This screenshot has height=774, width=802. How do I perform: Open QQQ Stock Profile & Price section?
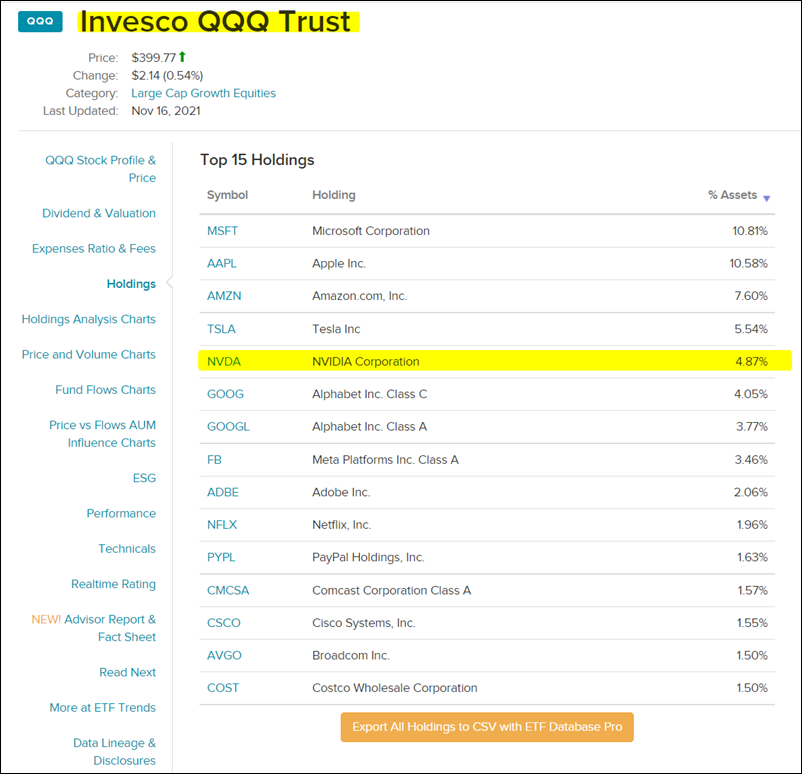(x=100, y=169)
